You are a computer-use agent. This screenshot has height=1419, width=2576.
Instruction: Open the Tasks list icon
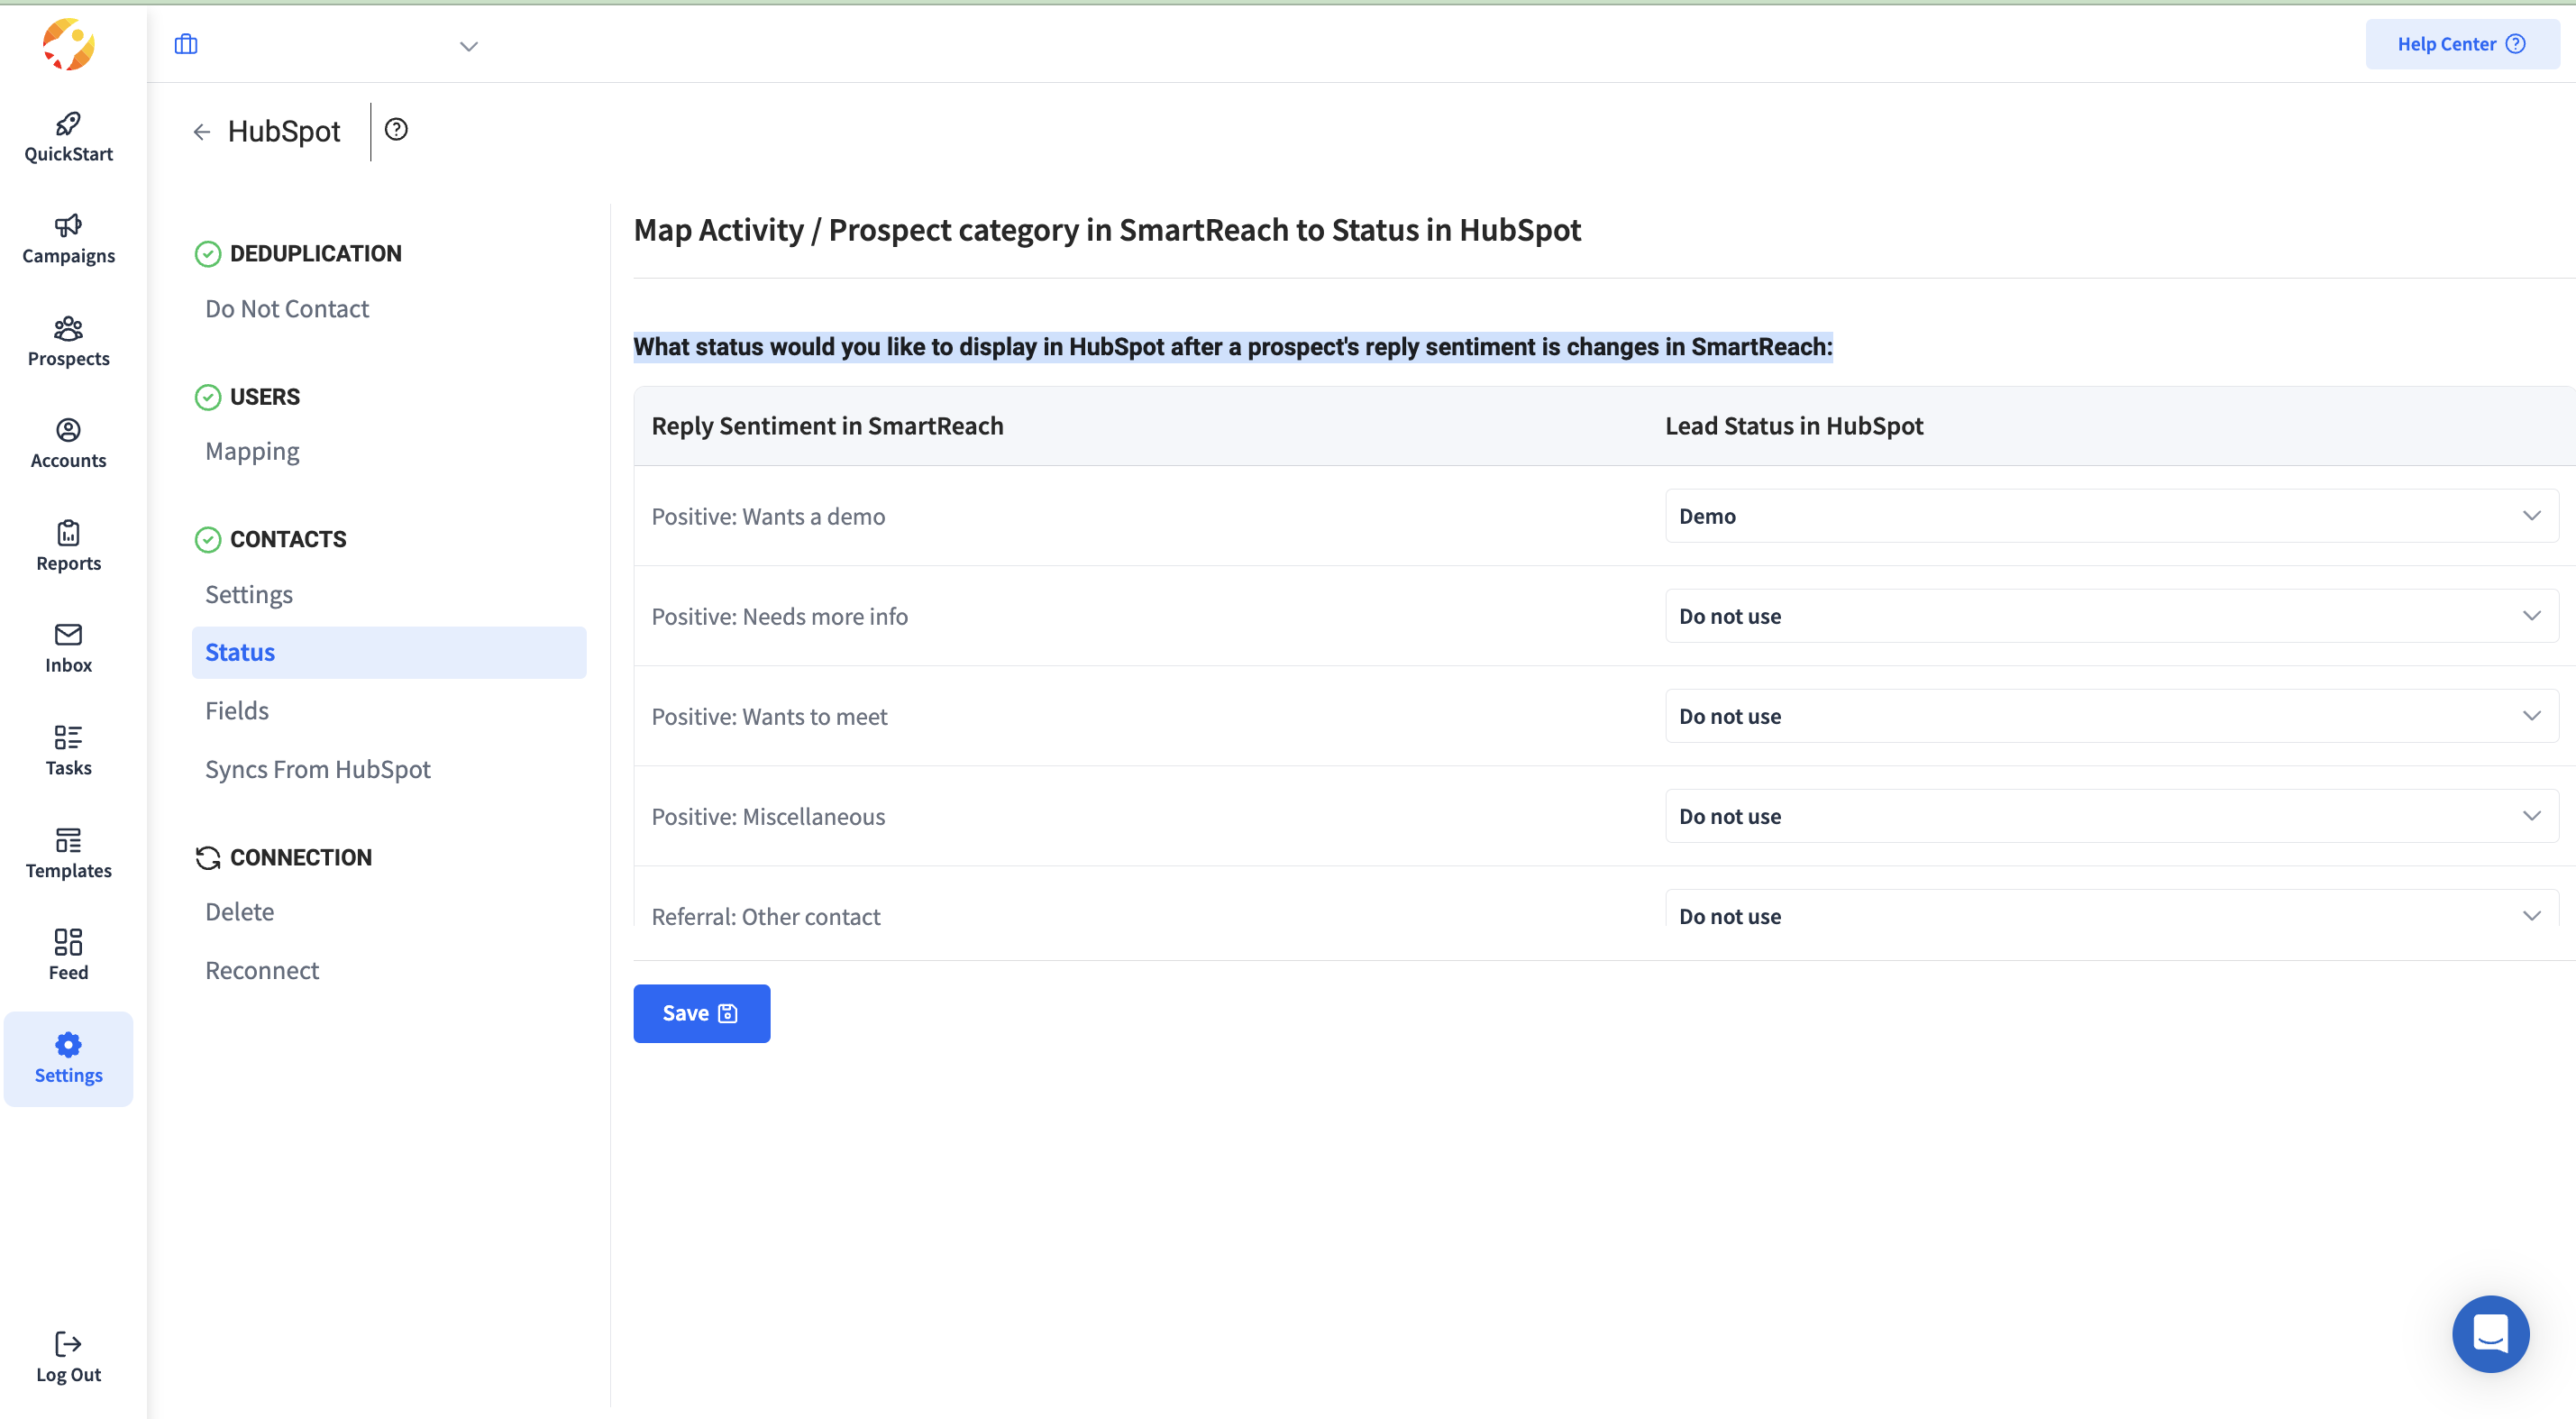(x=68, y=738)
